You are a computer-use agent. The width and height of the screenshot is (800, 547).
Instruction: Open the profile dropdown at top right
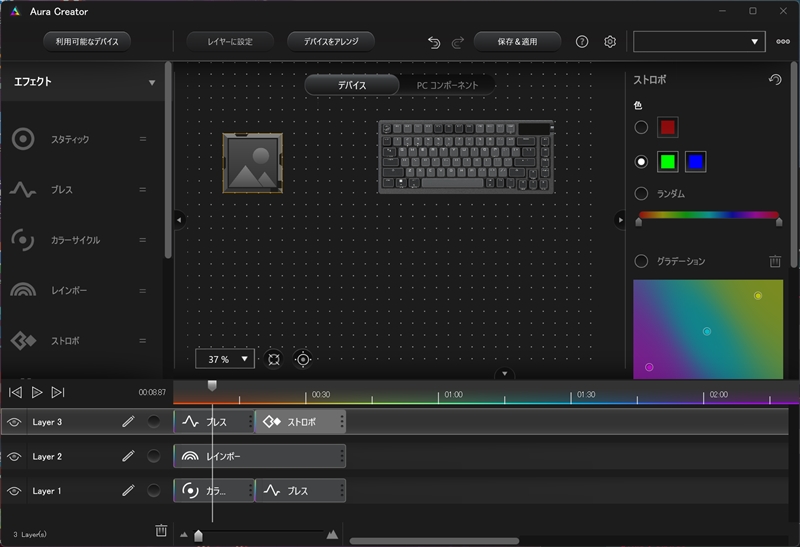[x=699, y=42]
